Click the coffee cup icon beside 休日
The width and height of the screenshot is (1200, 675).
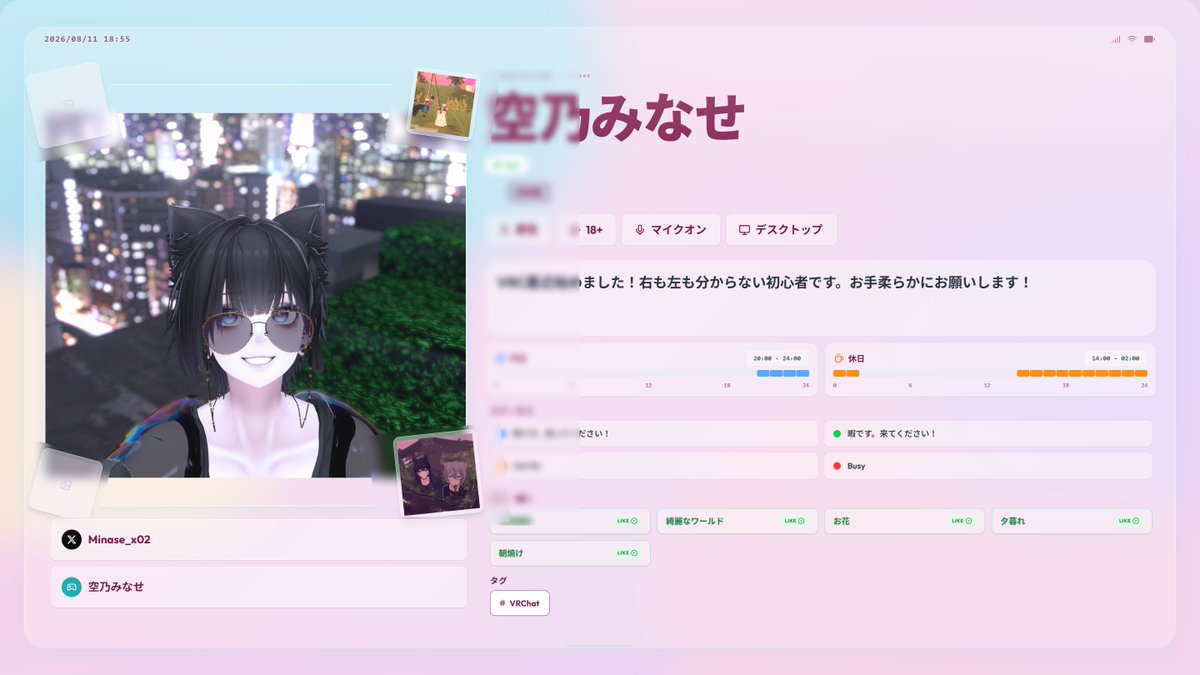point(839,358)
